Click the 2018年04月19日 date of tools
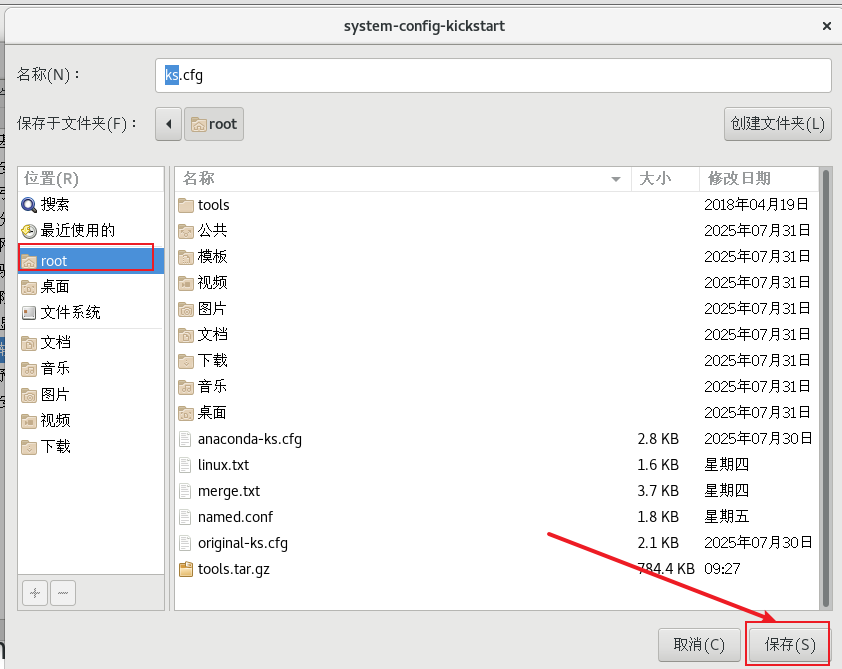 tap(757, 205)
